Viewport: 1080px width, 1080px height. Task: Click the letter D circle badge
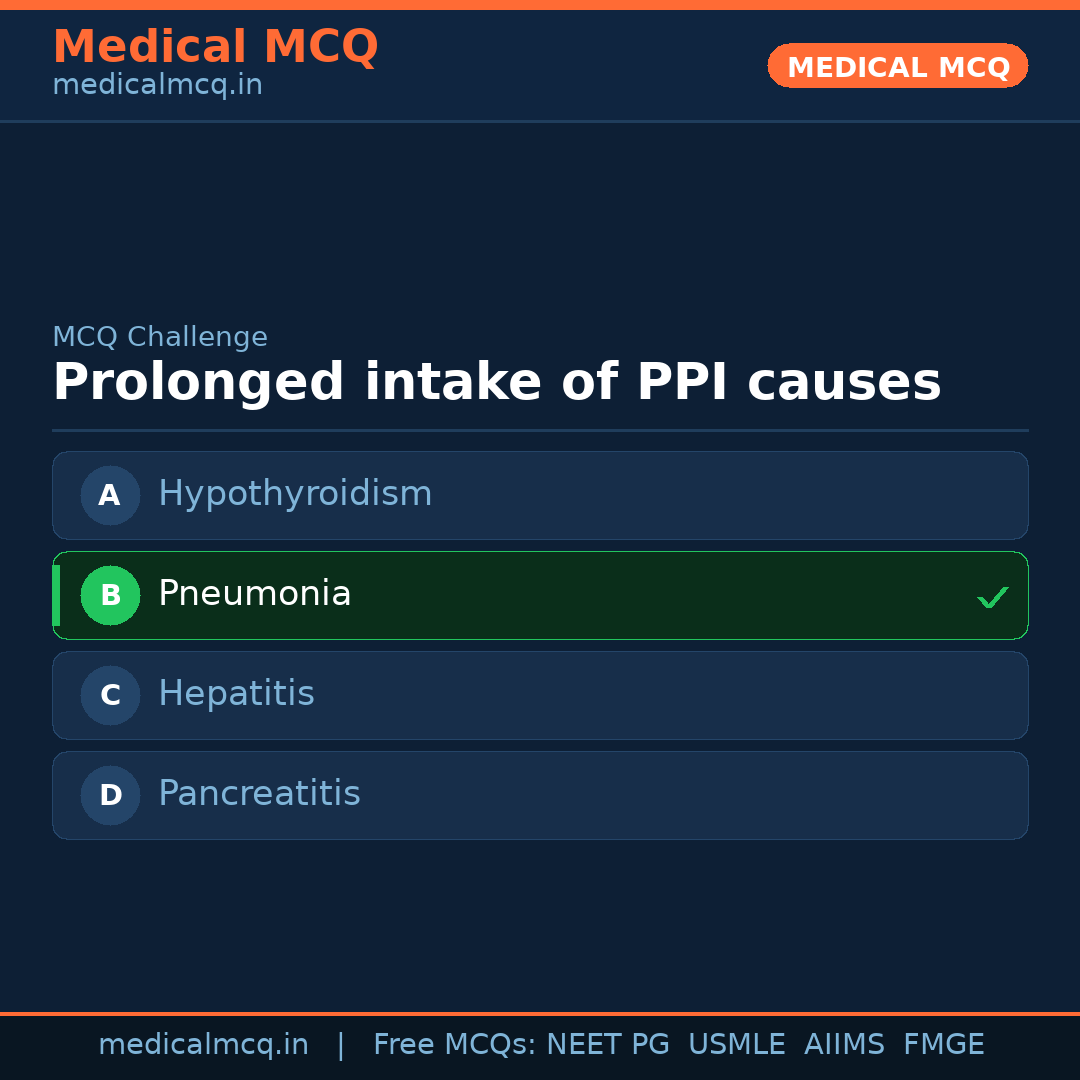point(110,795)
